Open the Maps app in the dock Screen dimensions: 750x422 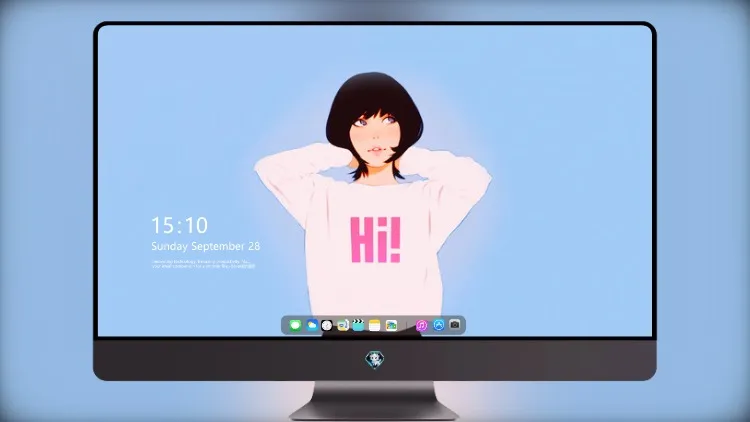coord(343,325)
